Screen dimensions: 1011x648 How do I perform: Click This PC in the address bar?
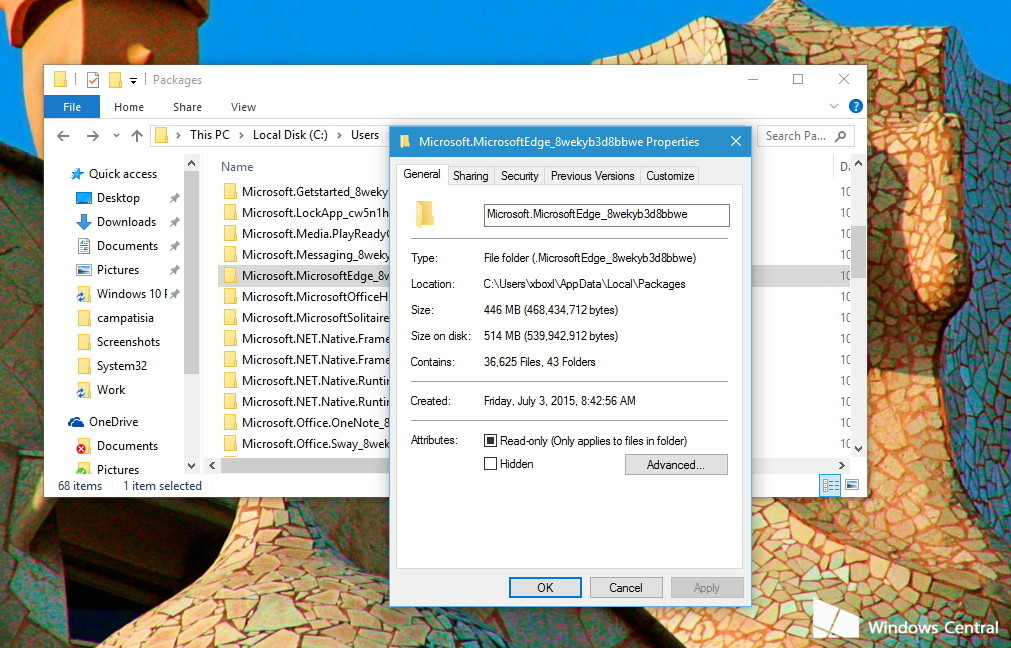point(210,135)
